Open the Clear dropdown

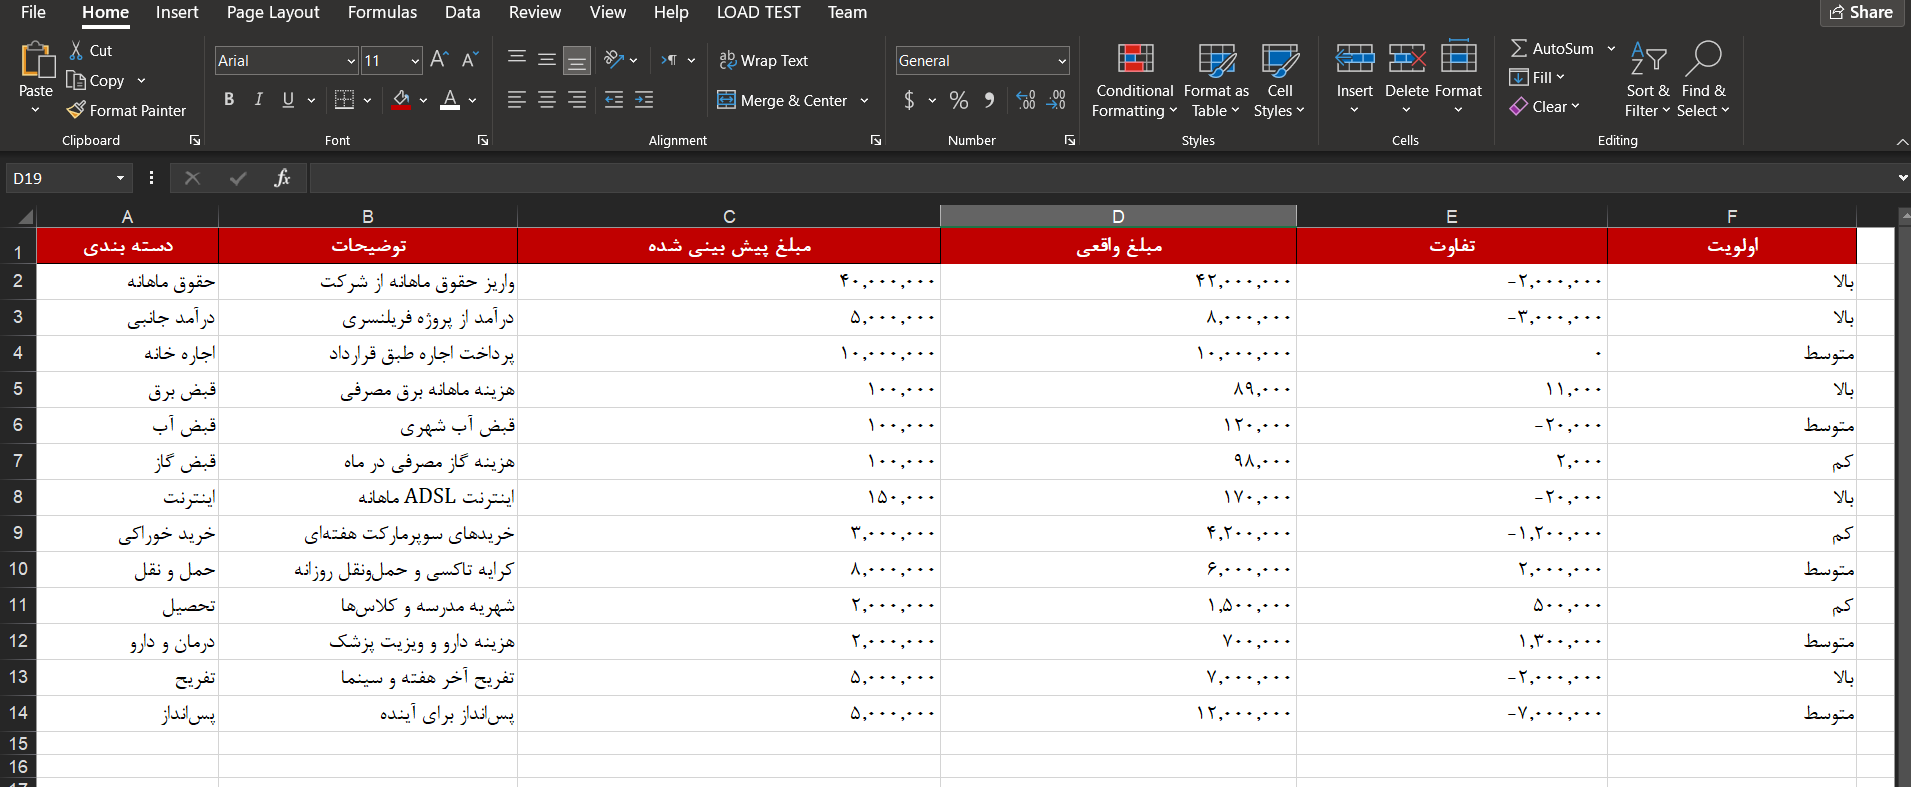click(x=1545, y=106)
